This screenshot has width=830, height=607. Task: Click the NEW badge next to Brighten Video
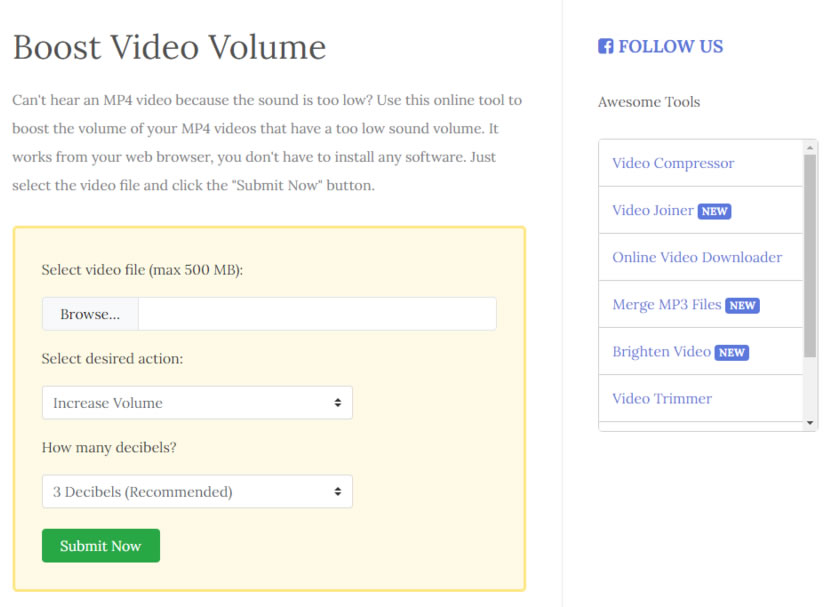732,352
